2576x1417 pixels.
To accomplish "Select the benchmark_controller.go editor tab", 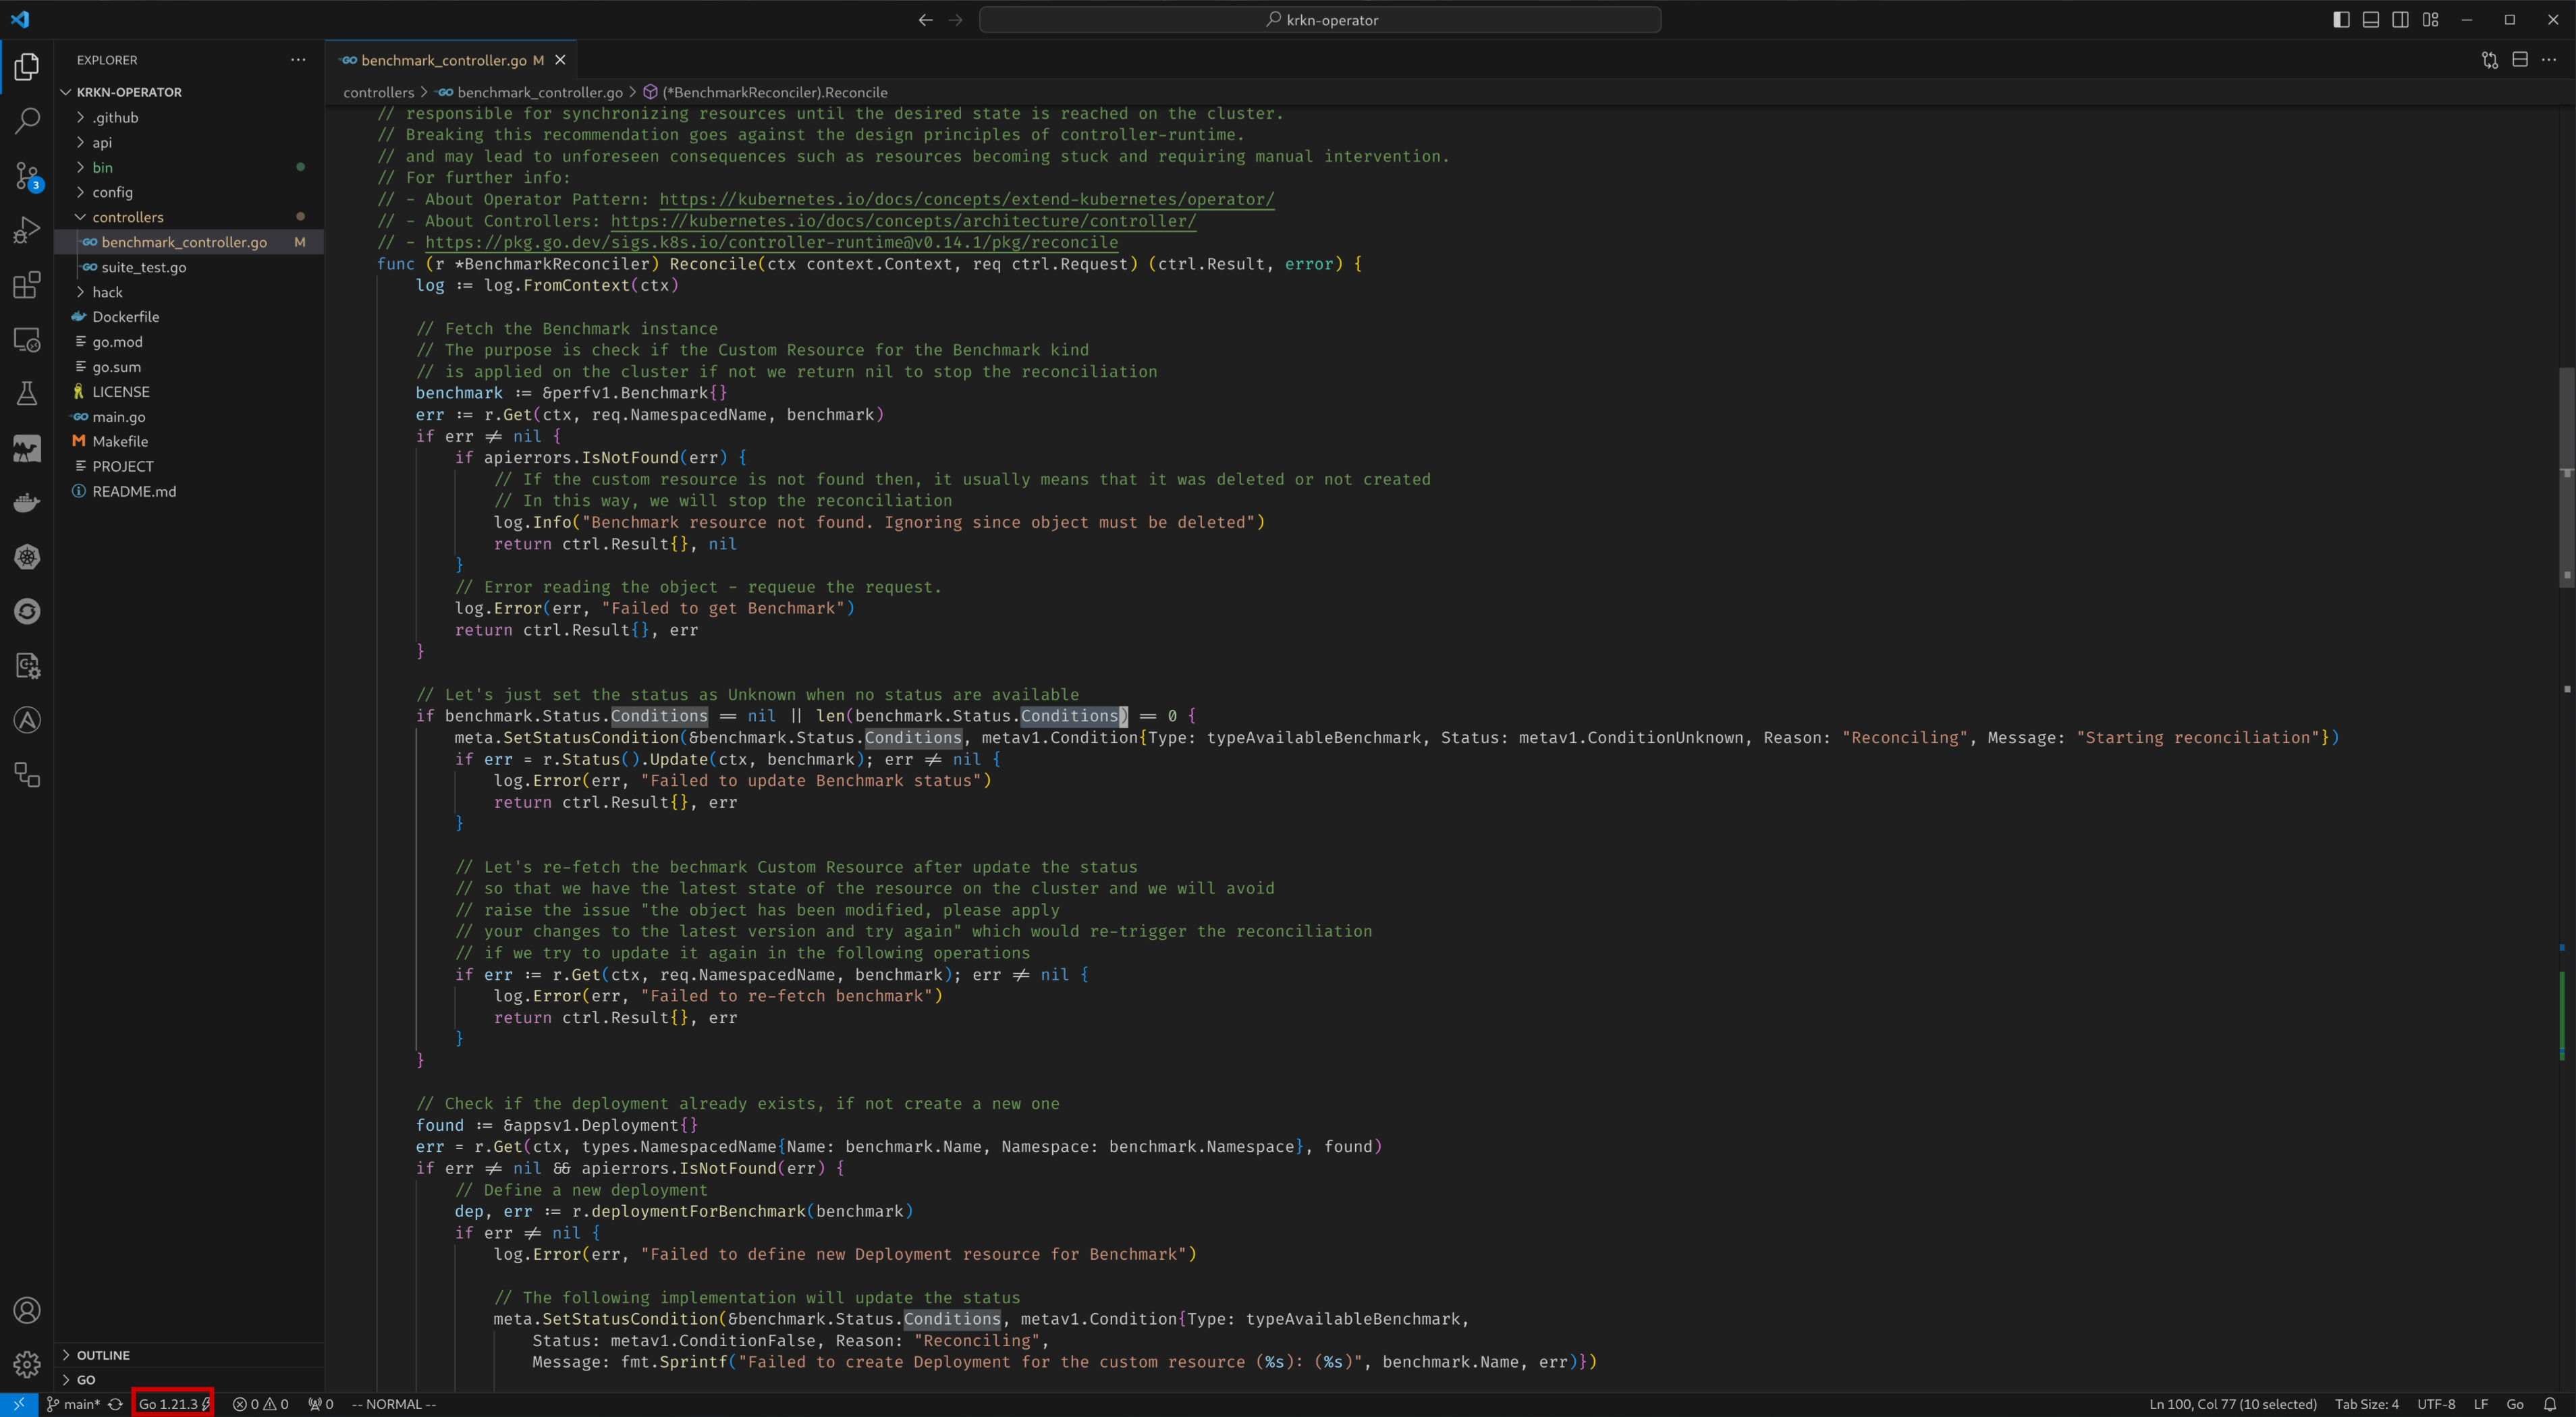I will pos(443,60).
